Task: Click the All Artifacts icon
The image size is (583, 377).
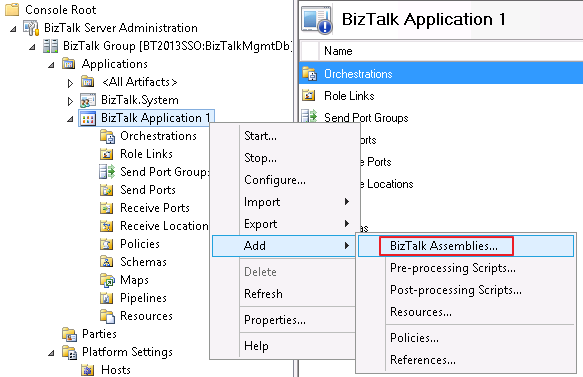Action: pyautogui.click(x=88, y=81)
